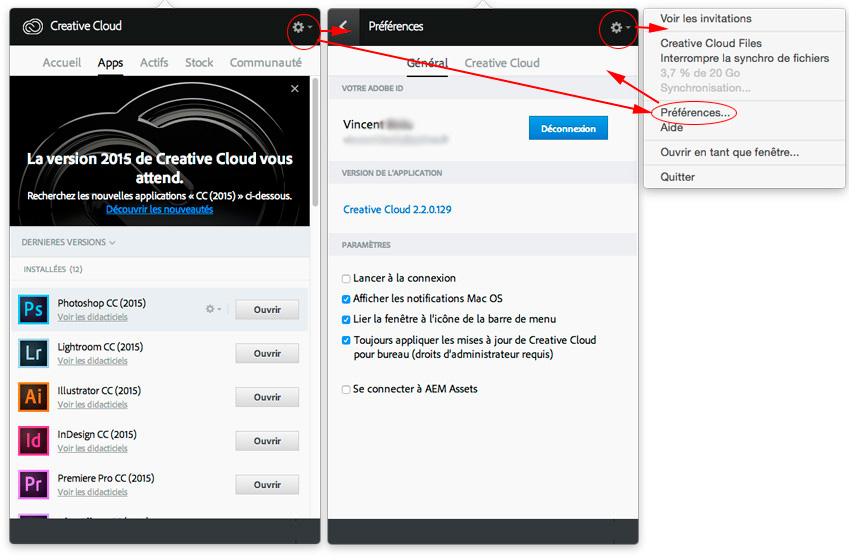
Task: Expand the DERNIERES VERSIONS filter dropdown
Action: 68,242
